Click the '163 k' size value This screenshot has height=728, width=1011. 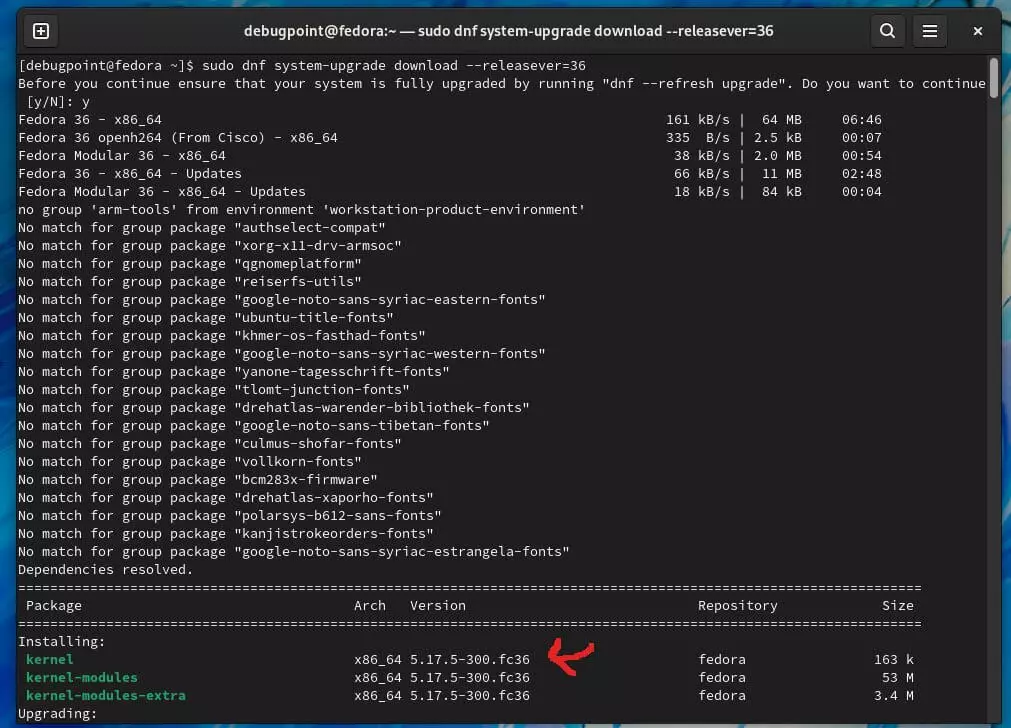[x=894, y=660]
